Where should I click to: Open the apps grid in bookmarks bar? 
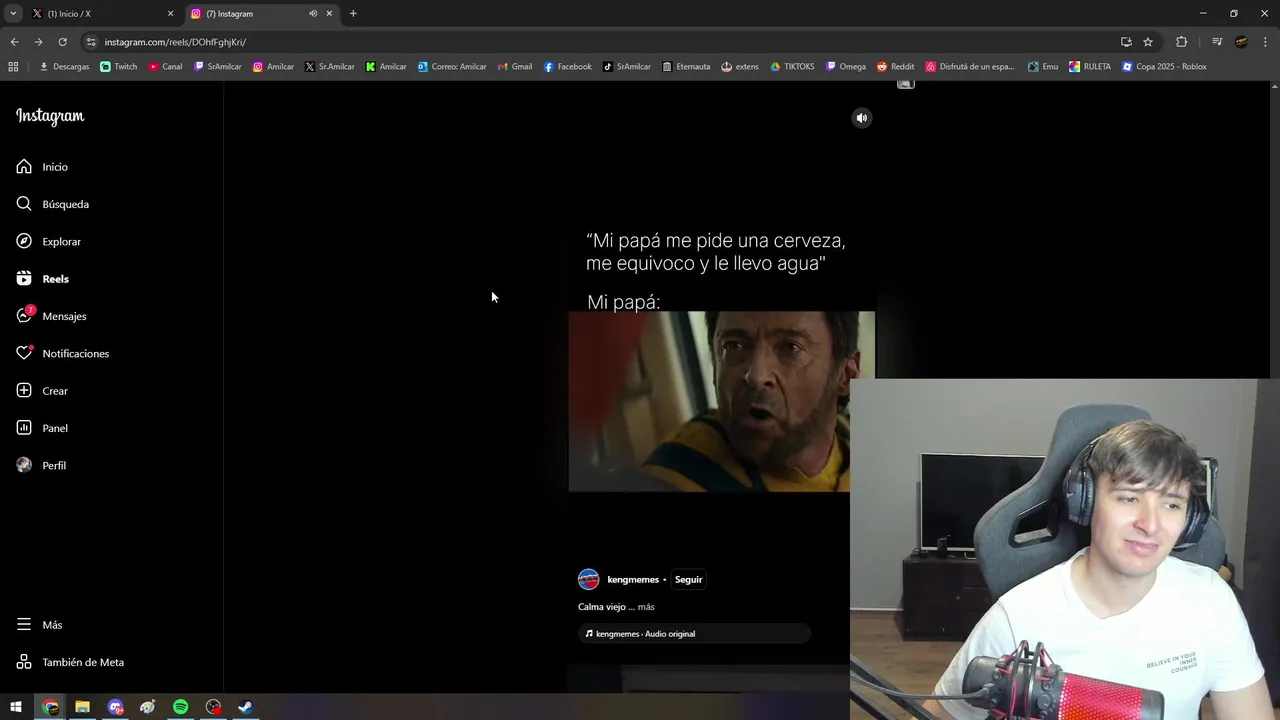tap(13, 67)
